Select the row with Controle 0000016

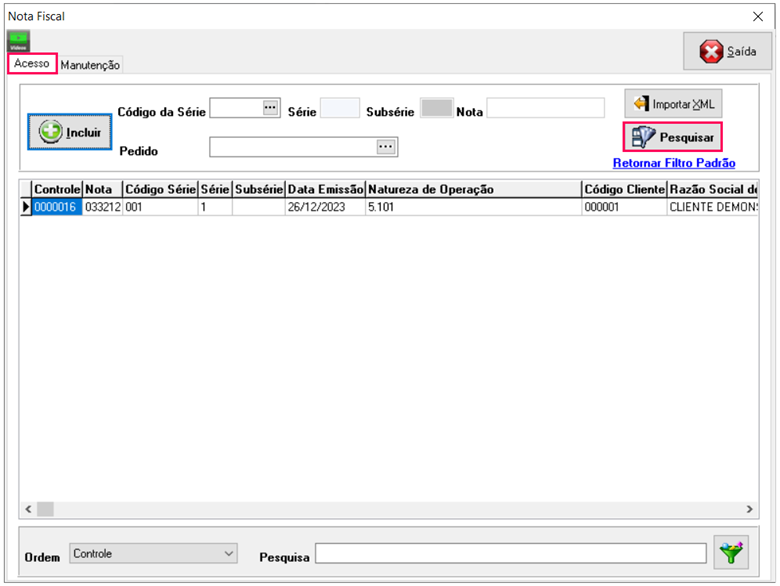[56, 207]
